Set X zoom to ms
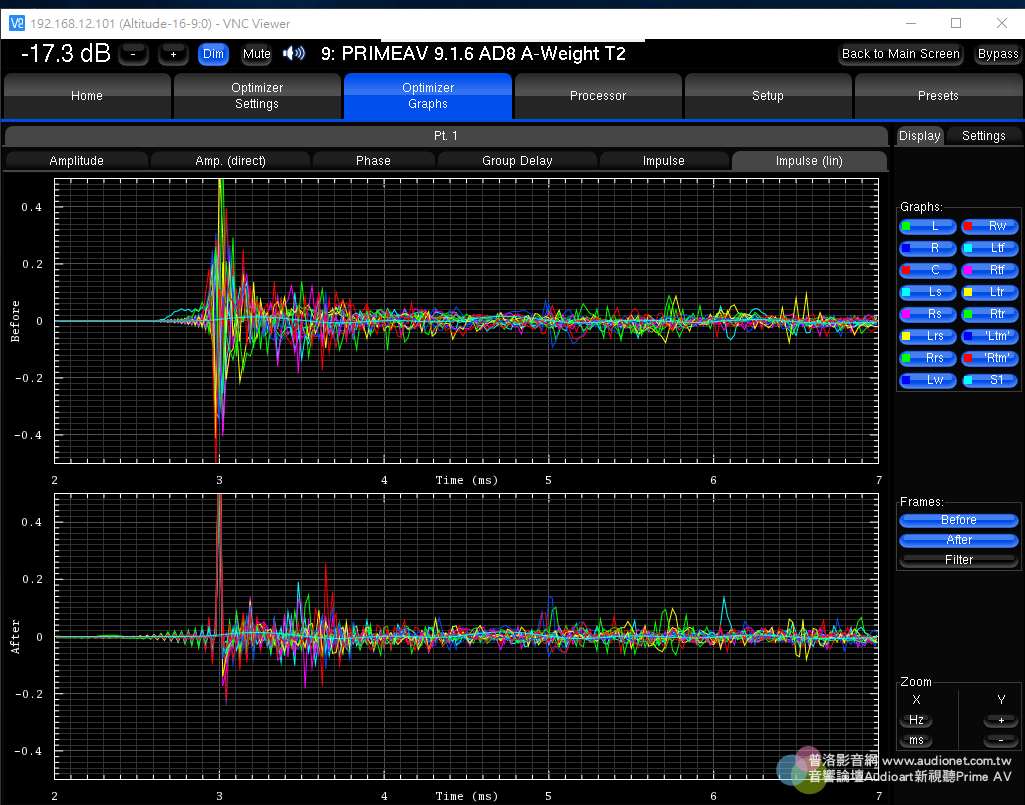This screenshot has width=1025, height=805. click(916, 740)
